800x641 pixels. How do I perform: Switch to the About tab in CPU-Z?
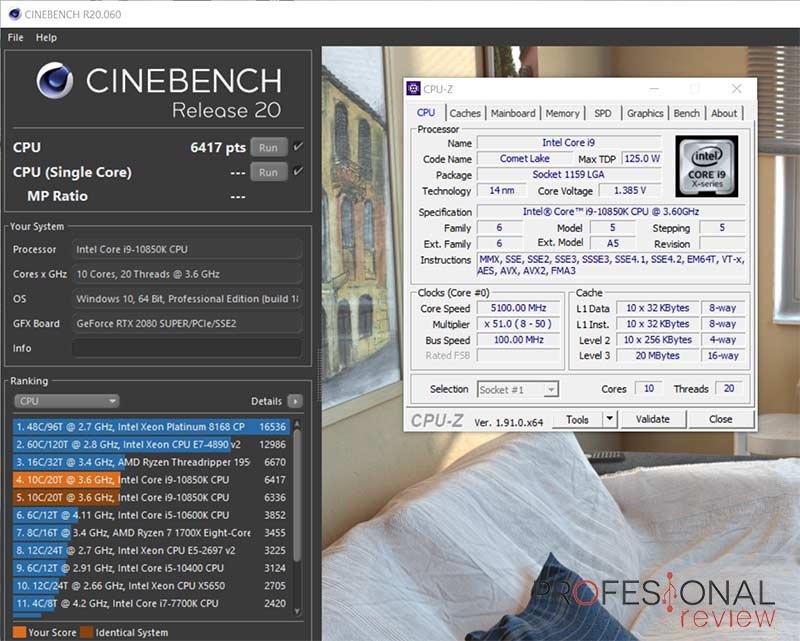pyautogui.click(x=724, y=113)
